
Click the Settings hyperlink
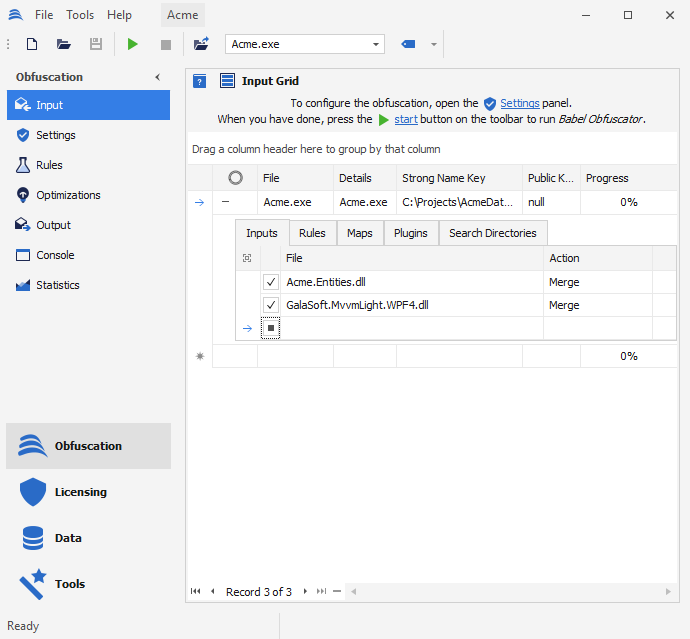519,103
